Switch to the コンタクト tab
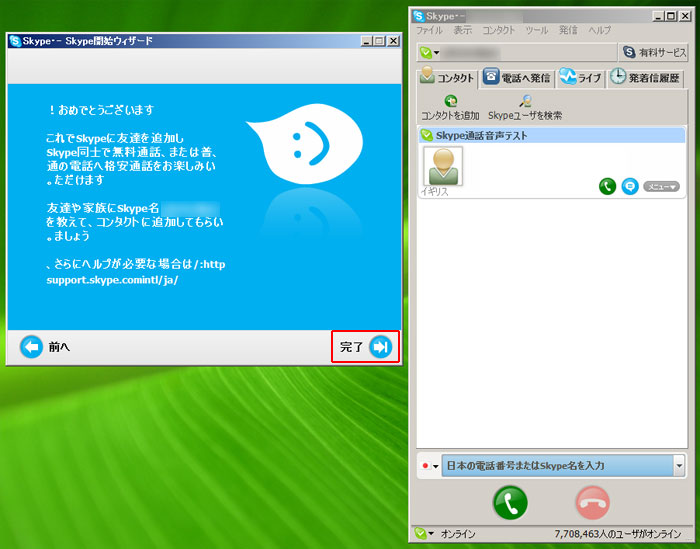Image resolution: width=700 pixels, height=549 pixels. [447, 78]
